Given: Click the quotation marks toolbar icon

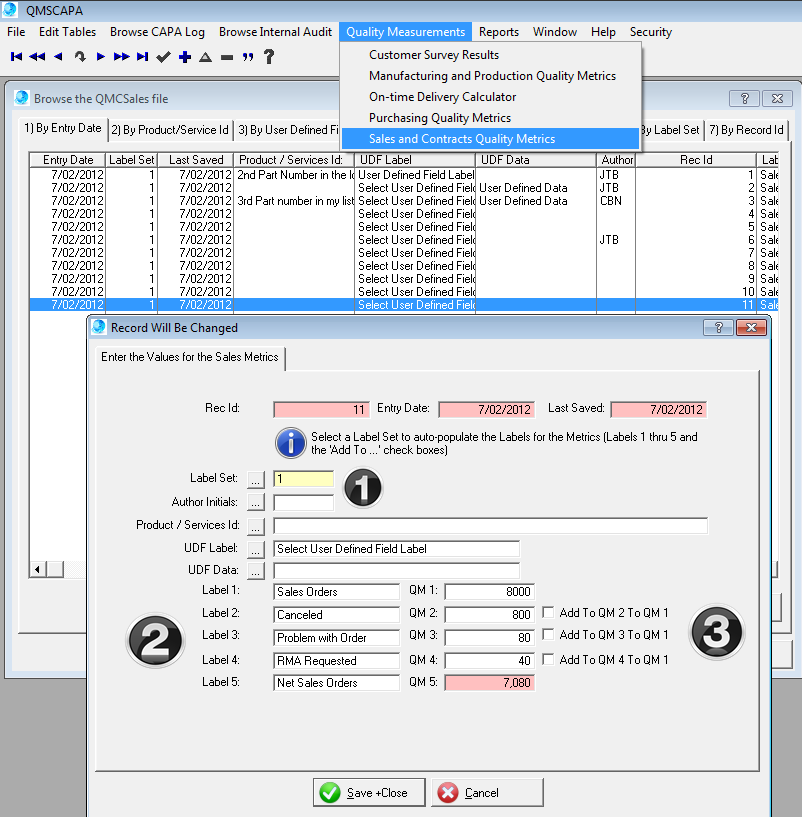Looking at the screenshot, I should point(247,57).
